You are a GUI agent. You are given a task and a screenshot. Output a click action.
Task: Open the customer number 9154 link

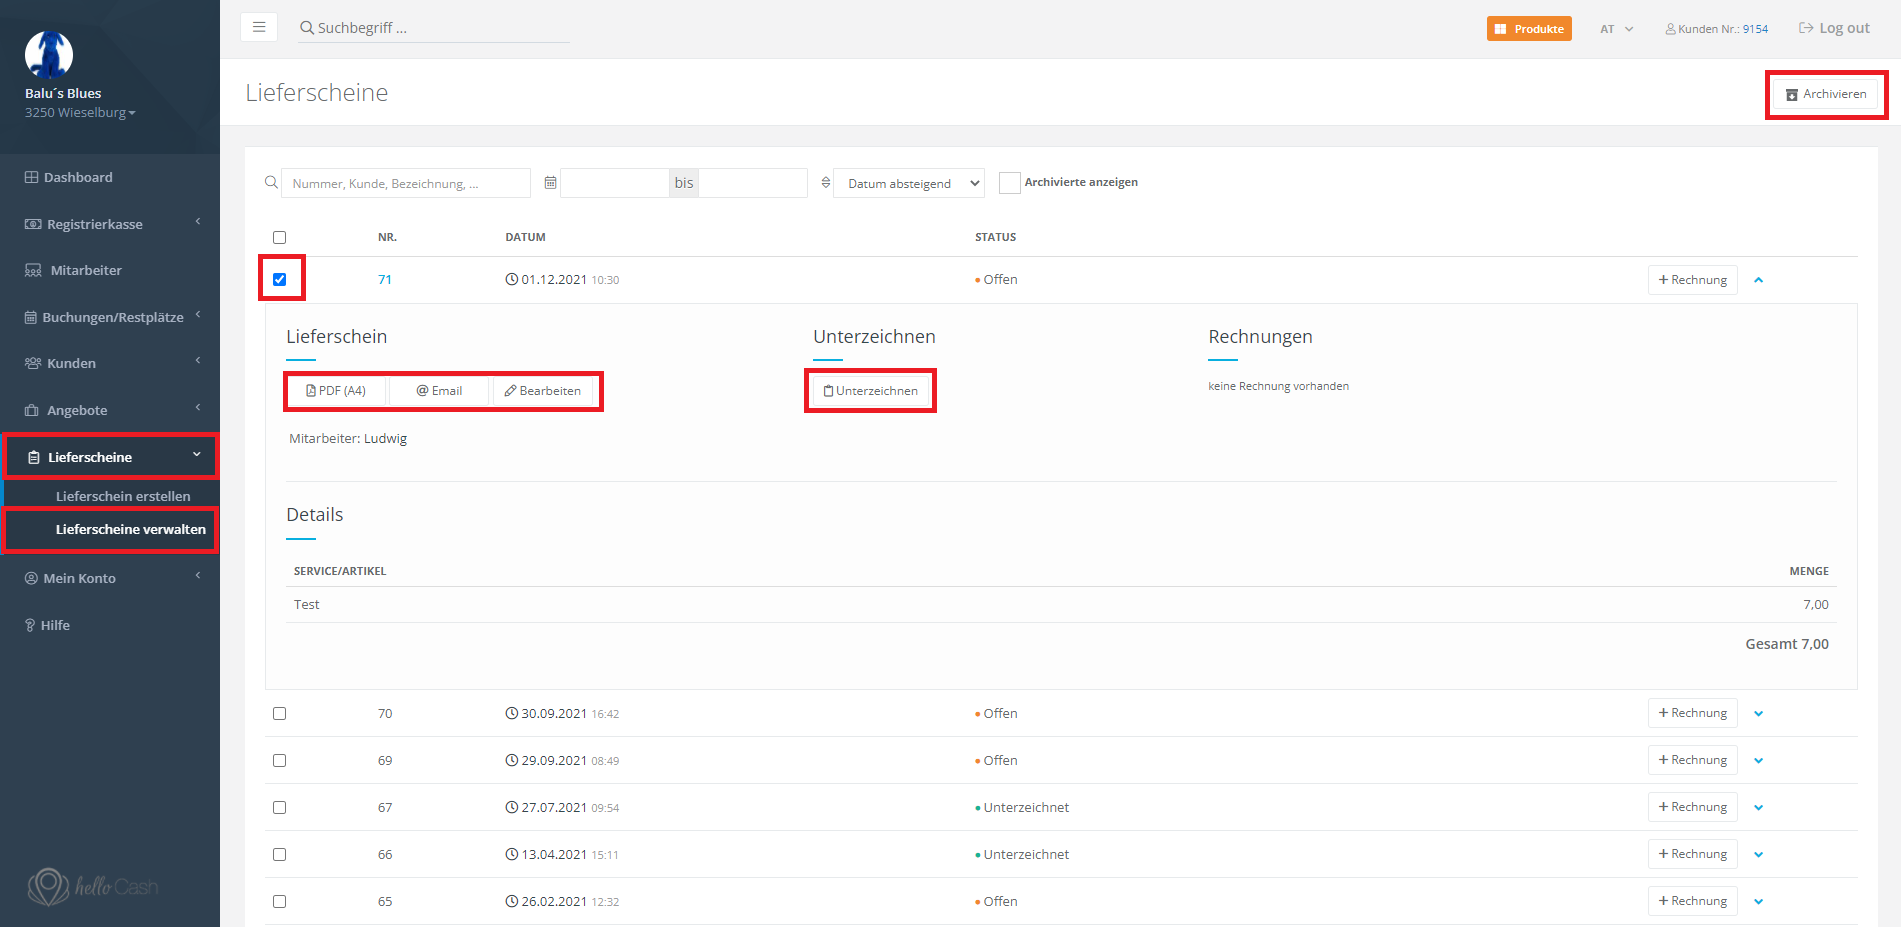[1755, 29]
